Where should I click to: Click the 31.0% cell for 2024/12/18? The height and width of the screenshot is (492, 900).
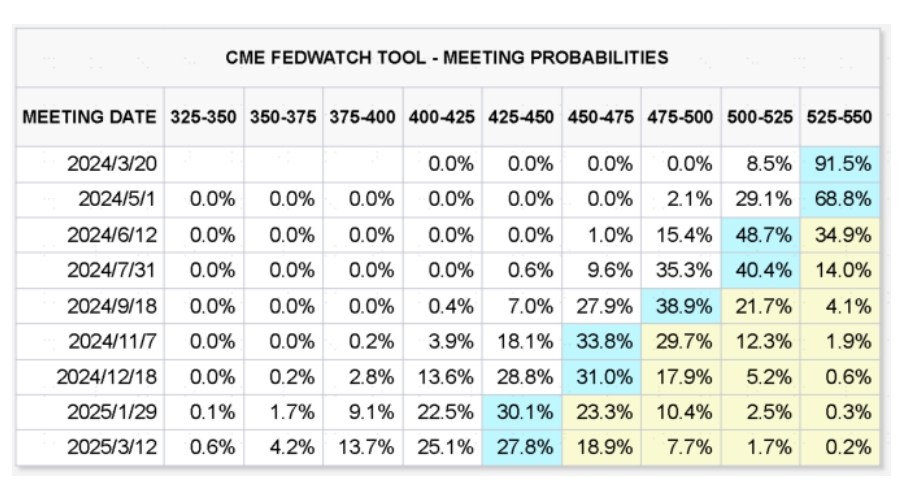pos(602,376)
